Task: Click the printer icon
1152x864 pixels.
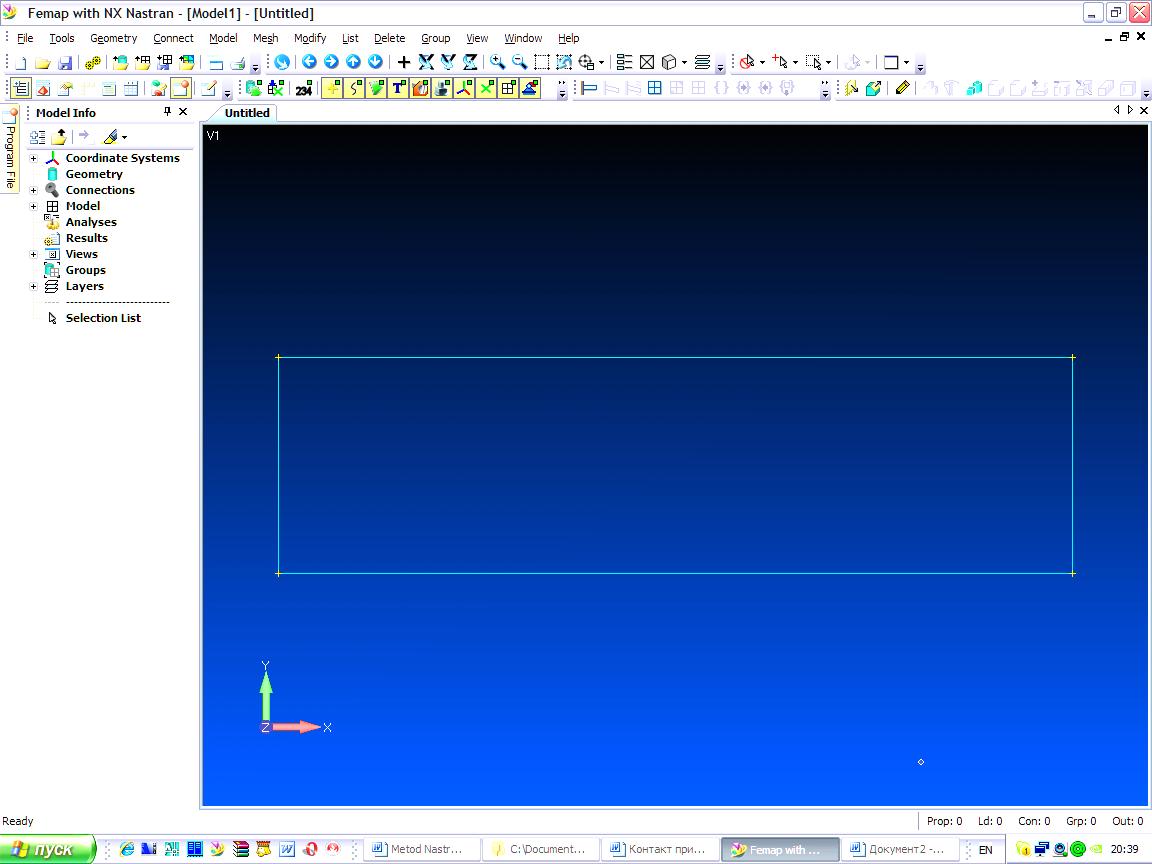Action: pos(237,62)
